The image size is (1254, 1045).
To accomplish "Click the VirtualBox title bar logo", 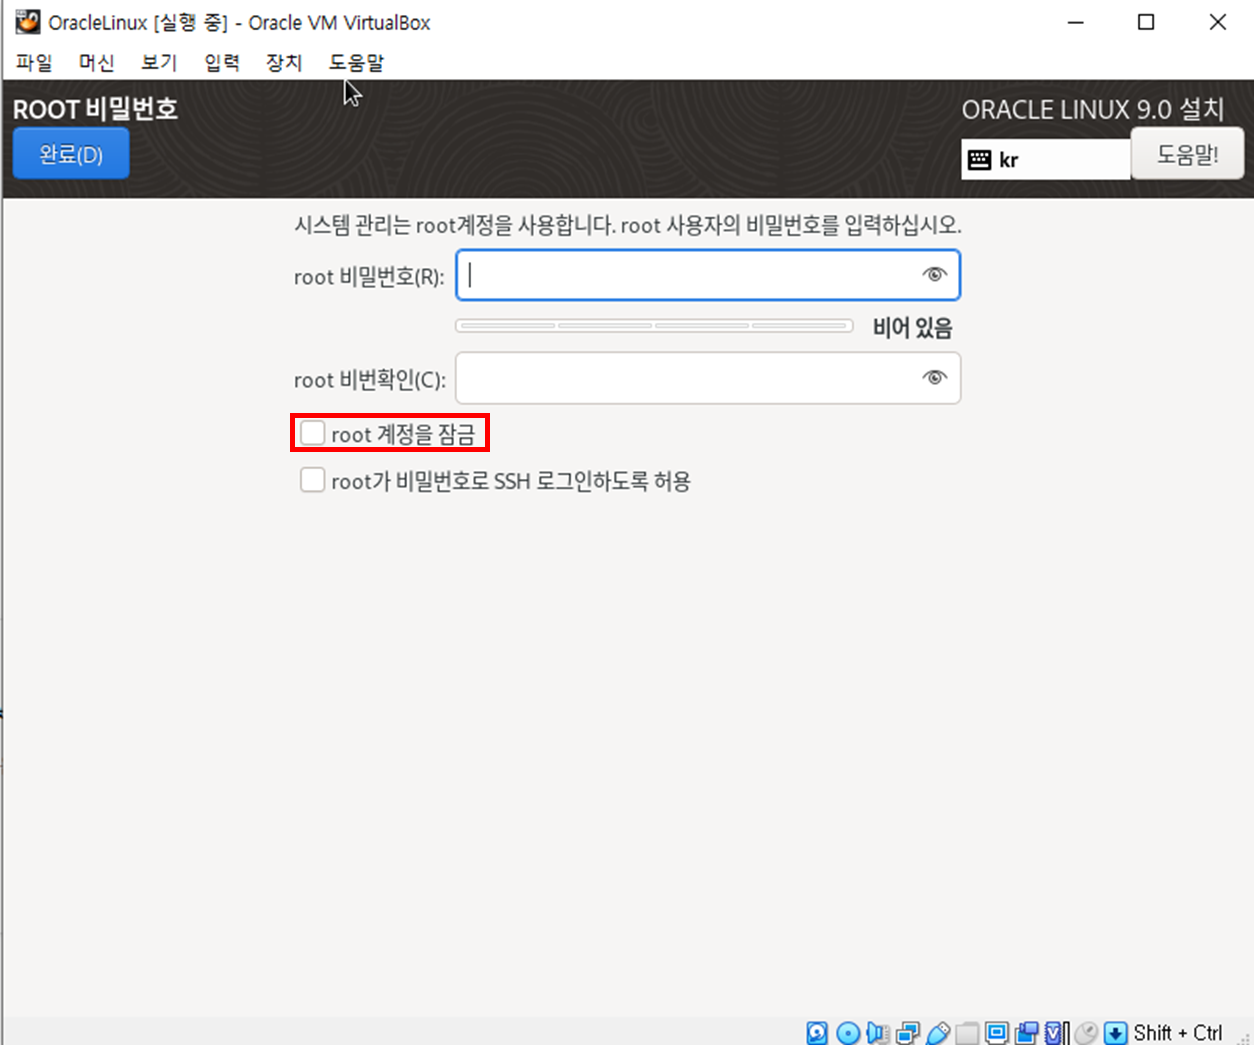I will [28, 22].
